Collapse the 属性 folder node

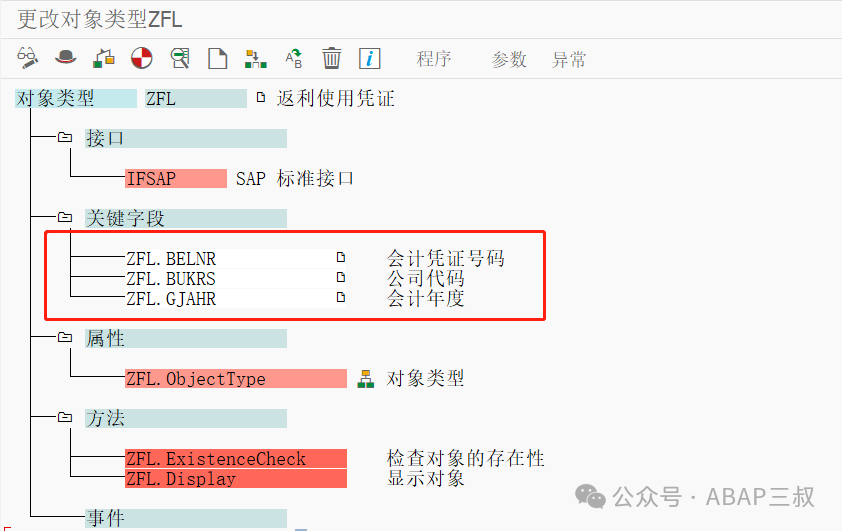tap(65, 337)
